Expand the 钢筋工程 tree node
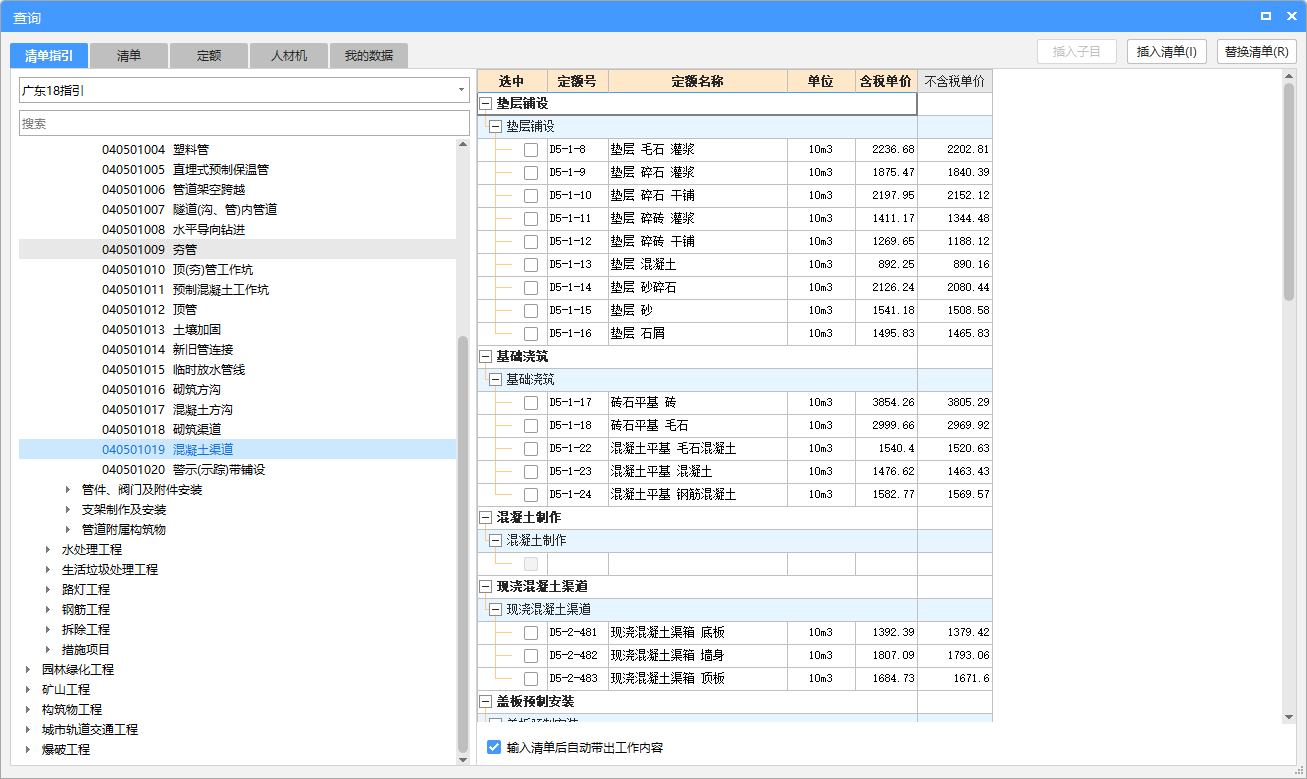 click(x=48, y=610)
